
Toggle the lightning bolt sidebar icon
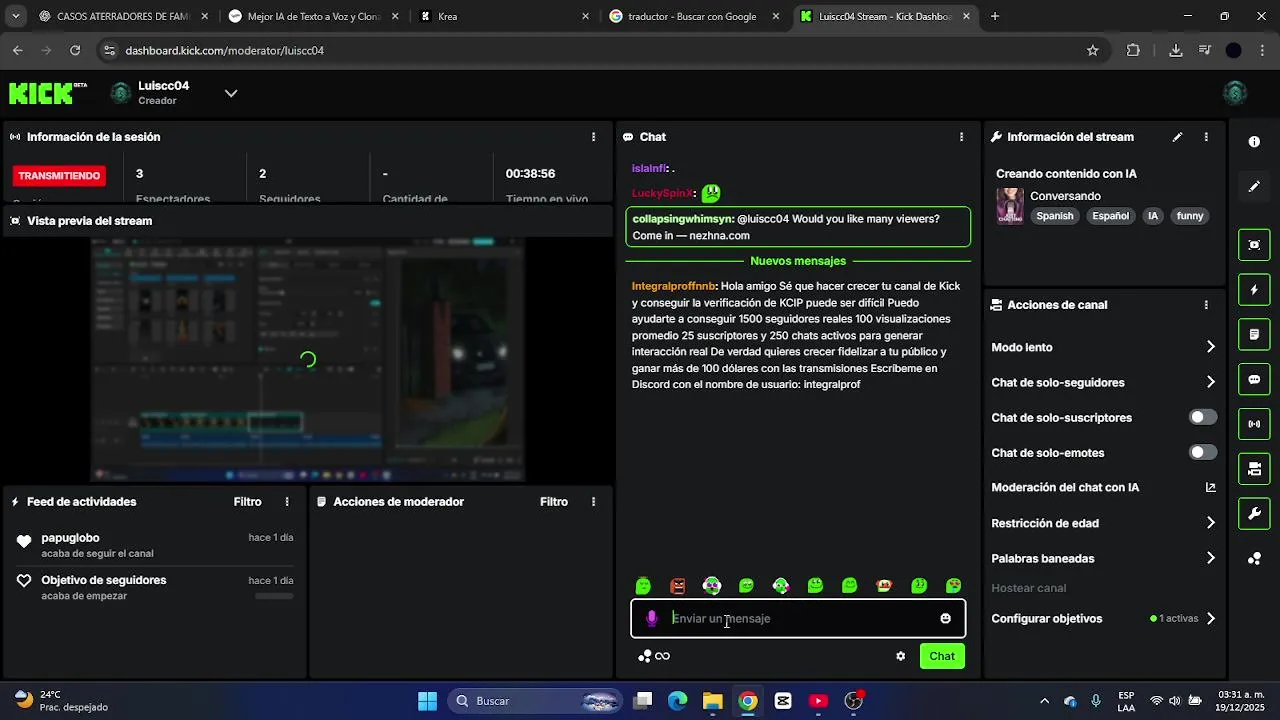coord(1254,290)
